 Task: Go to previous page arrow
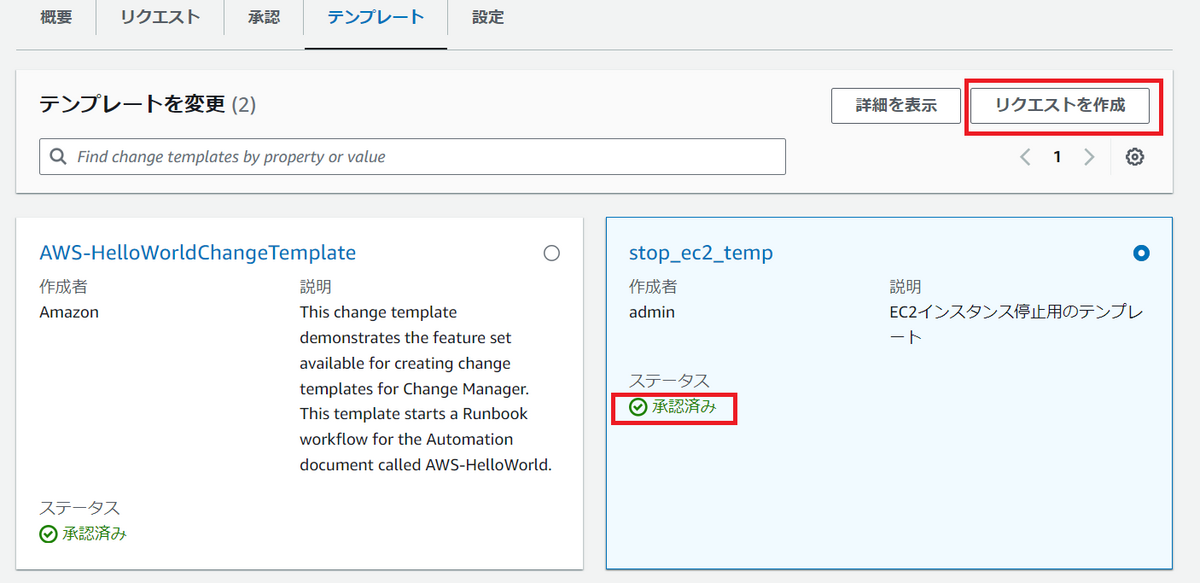pos(1024,157)
